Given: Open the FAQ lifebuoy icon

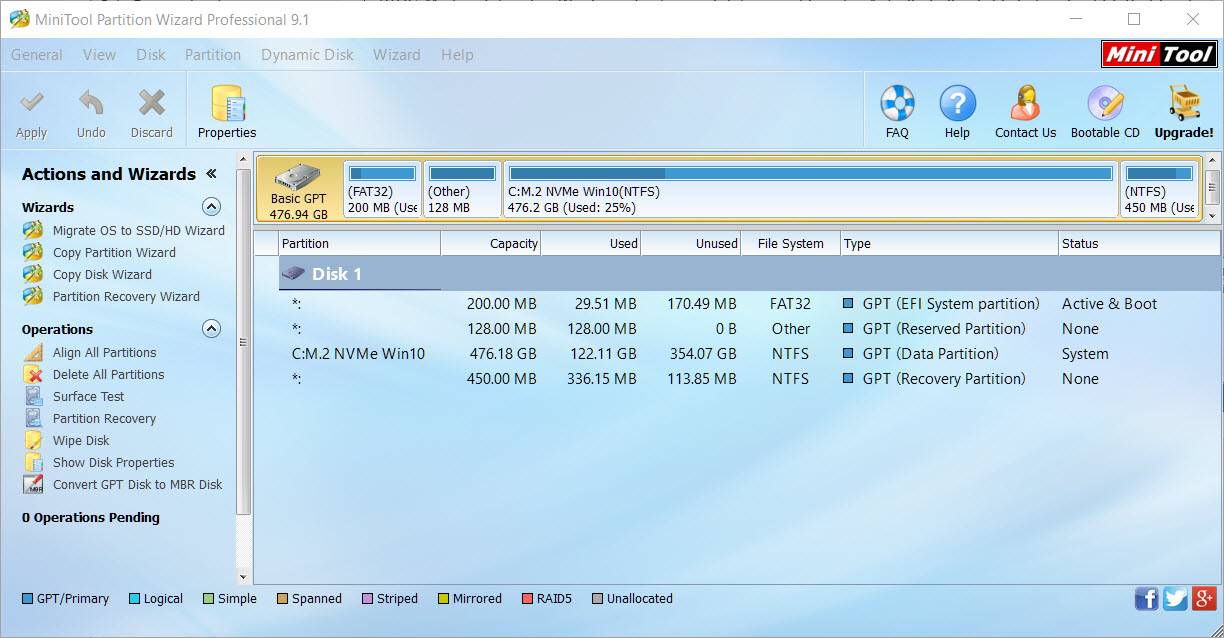Looking at the screenshot, I should point(897,103).
